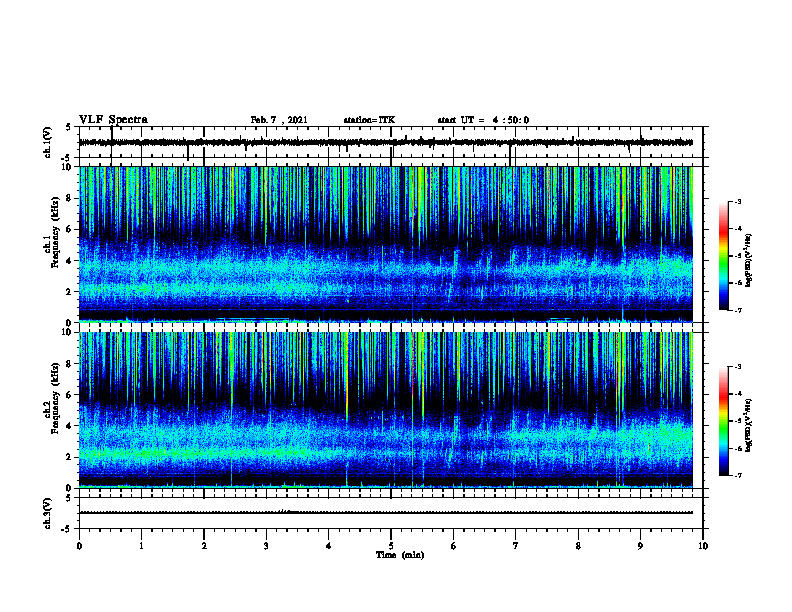The image size is (792, 612).
Task: Click time axis tick label "10"
Action: pyautogui.click(x=703, y=546)
